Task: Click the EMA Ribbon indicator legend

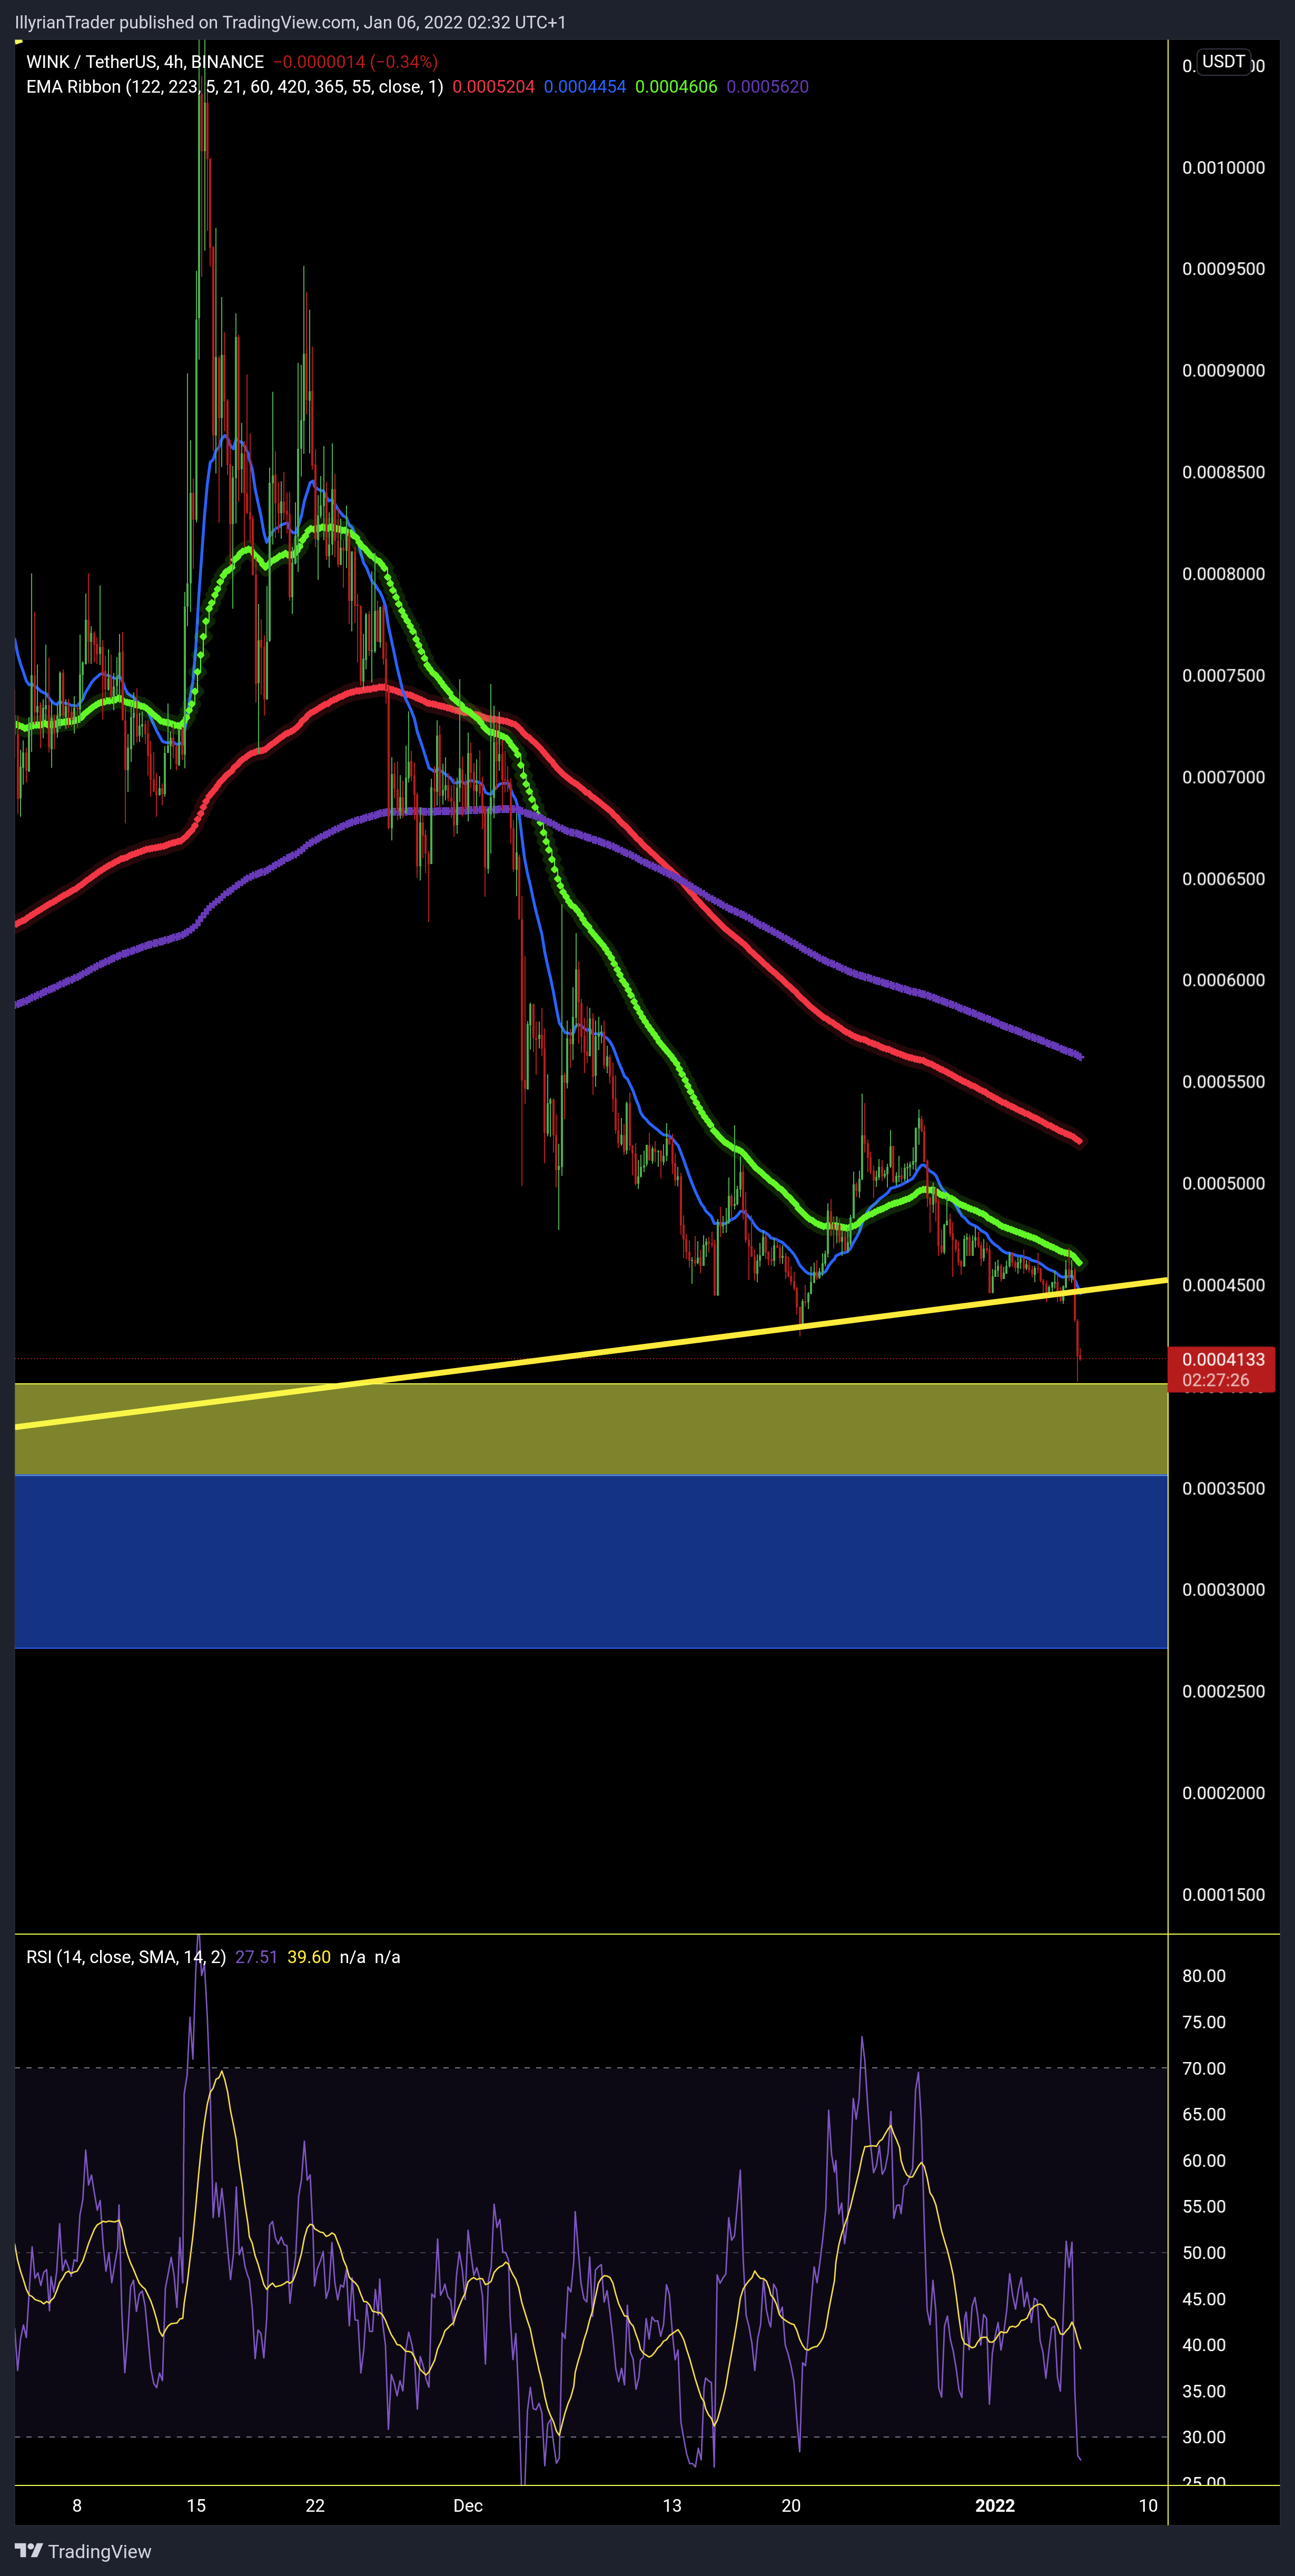Action: (234, 87)
